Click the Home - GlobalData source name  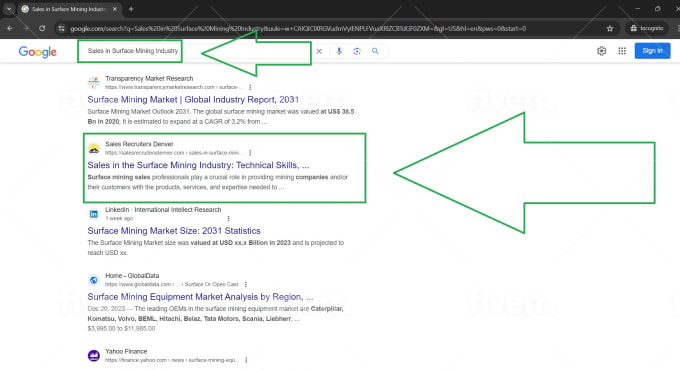pos(132,275)
